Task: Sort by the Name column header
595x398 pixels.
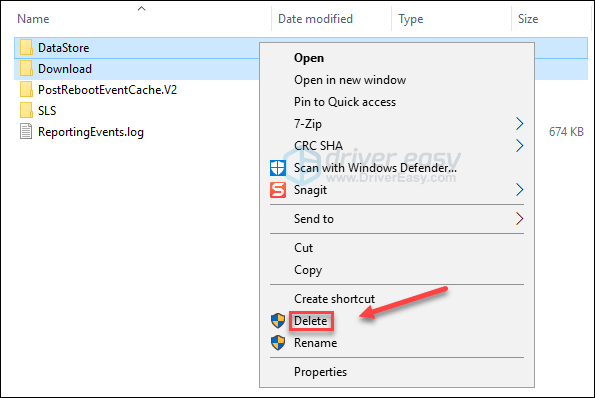Action: [x=33, y=19]
